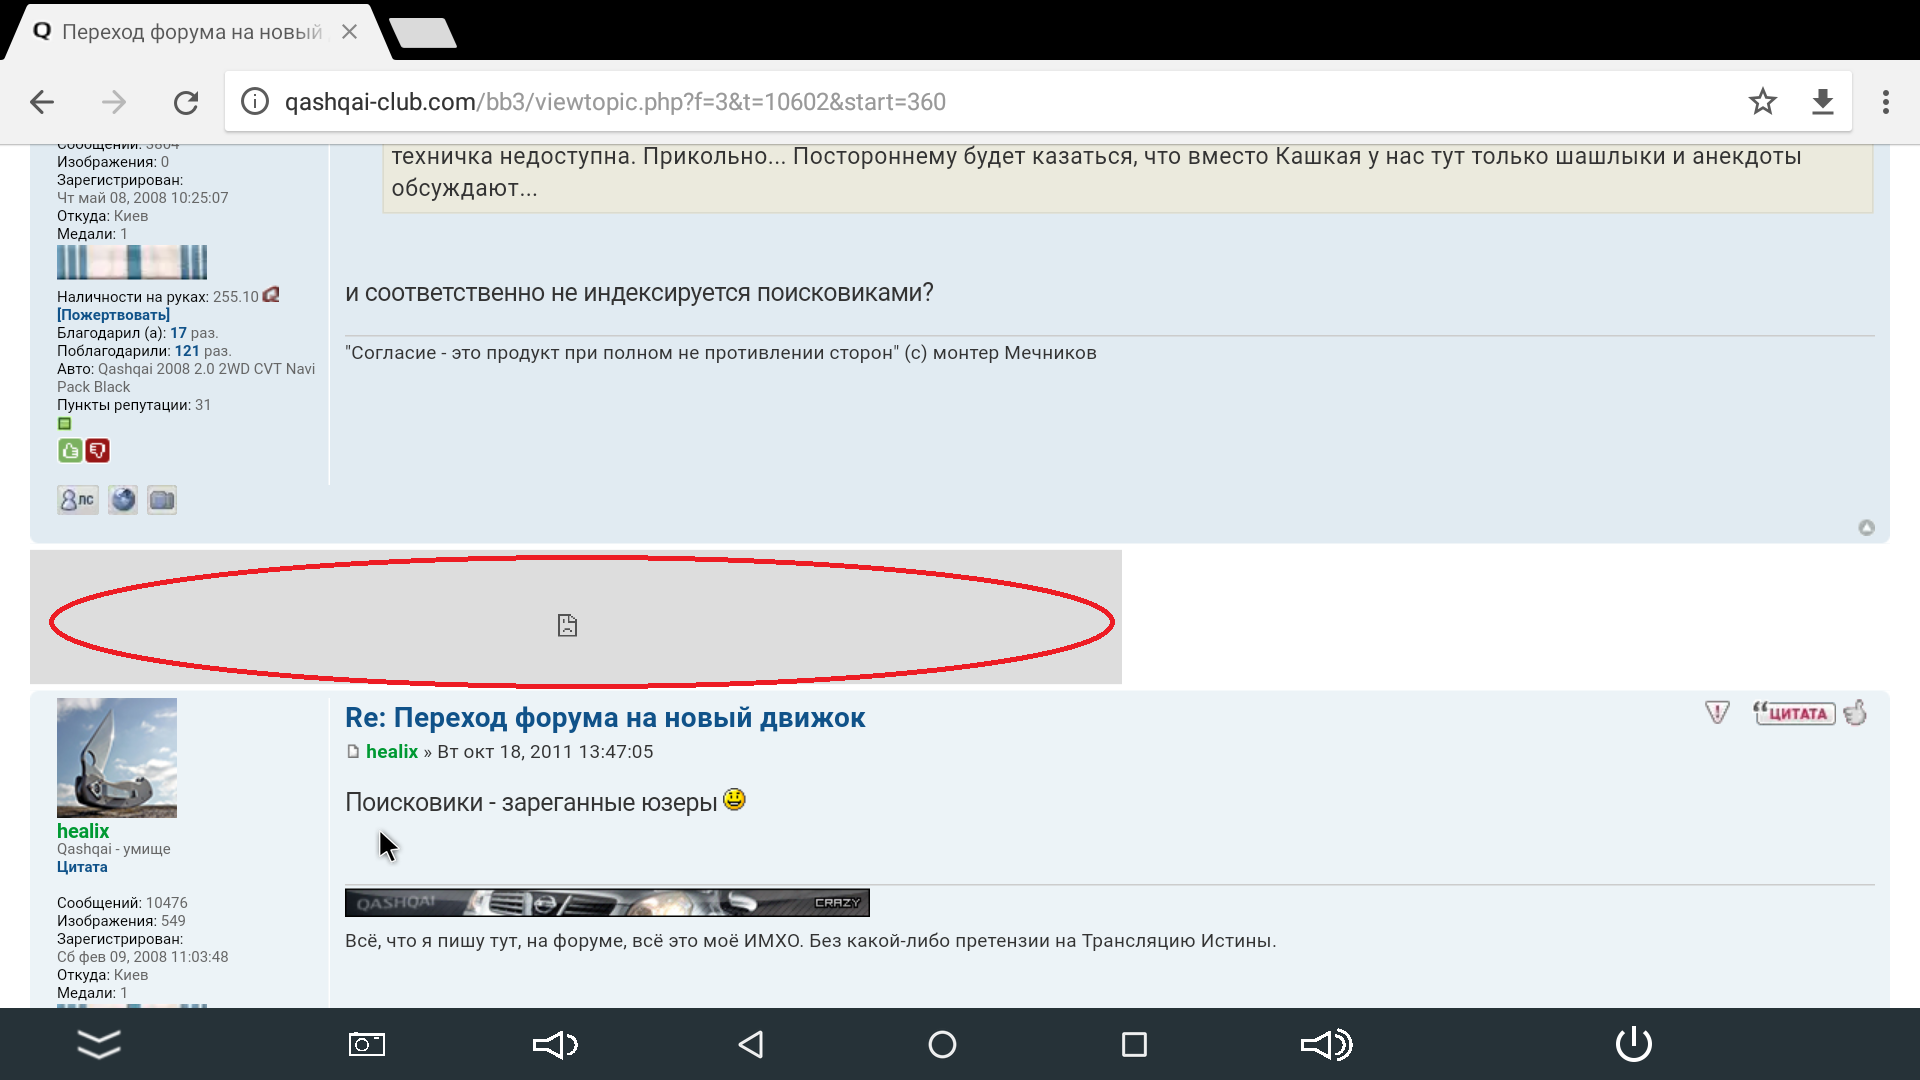This screenshot has height=1080, width=1920.
Task: Open the private message (ЛС) icon
Action: pyautogui.click(x=78, y=500)
